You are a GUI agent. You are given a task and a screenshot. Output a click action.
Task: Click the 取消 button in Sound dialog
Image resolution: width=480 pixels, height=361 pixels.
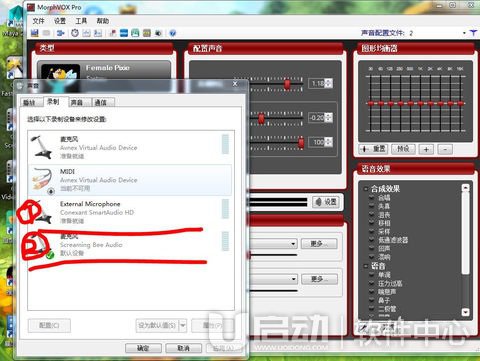point(184,348)
